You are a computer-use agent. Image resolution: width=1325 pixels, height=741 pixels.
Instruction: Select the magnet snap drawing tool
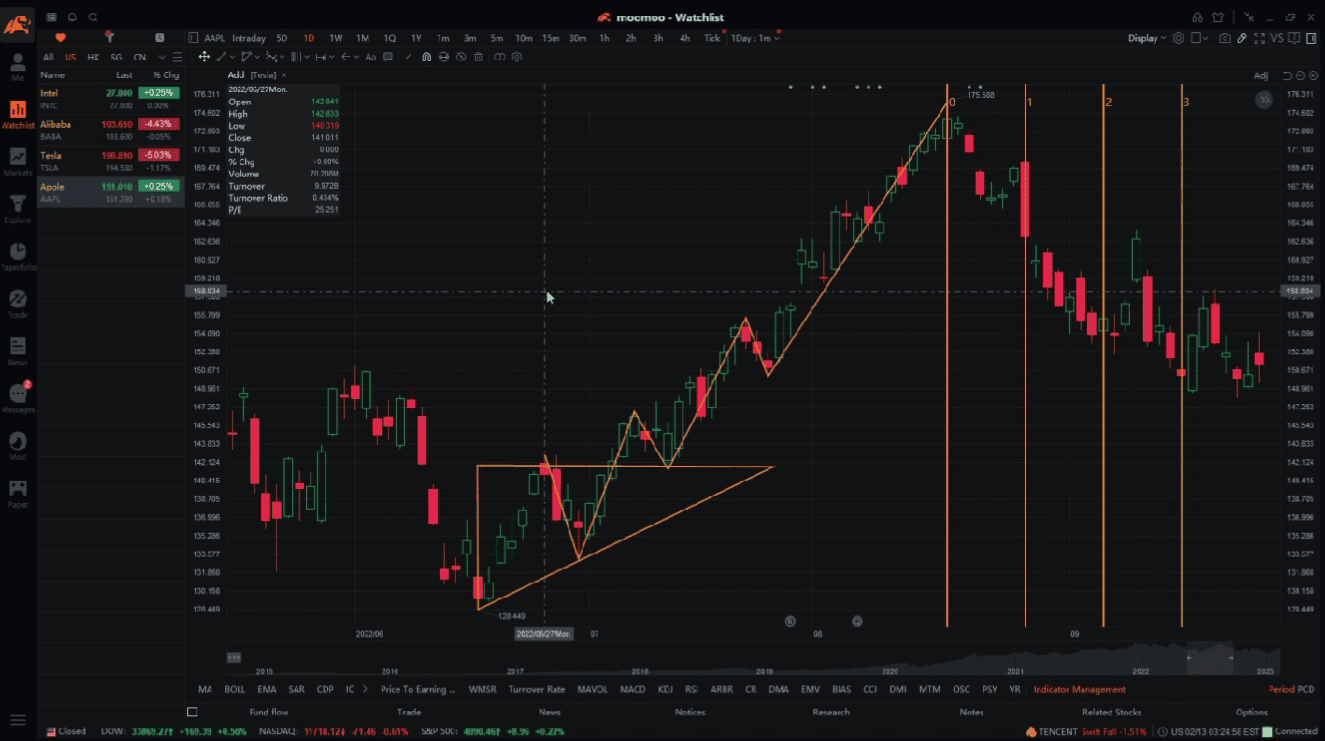pos(427,57)
